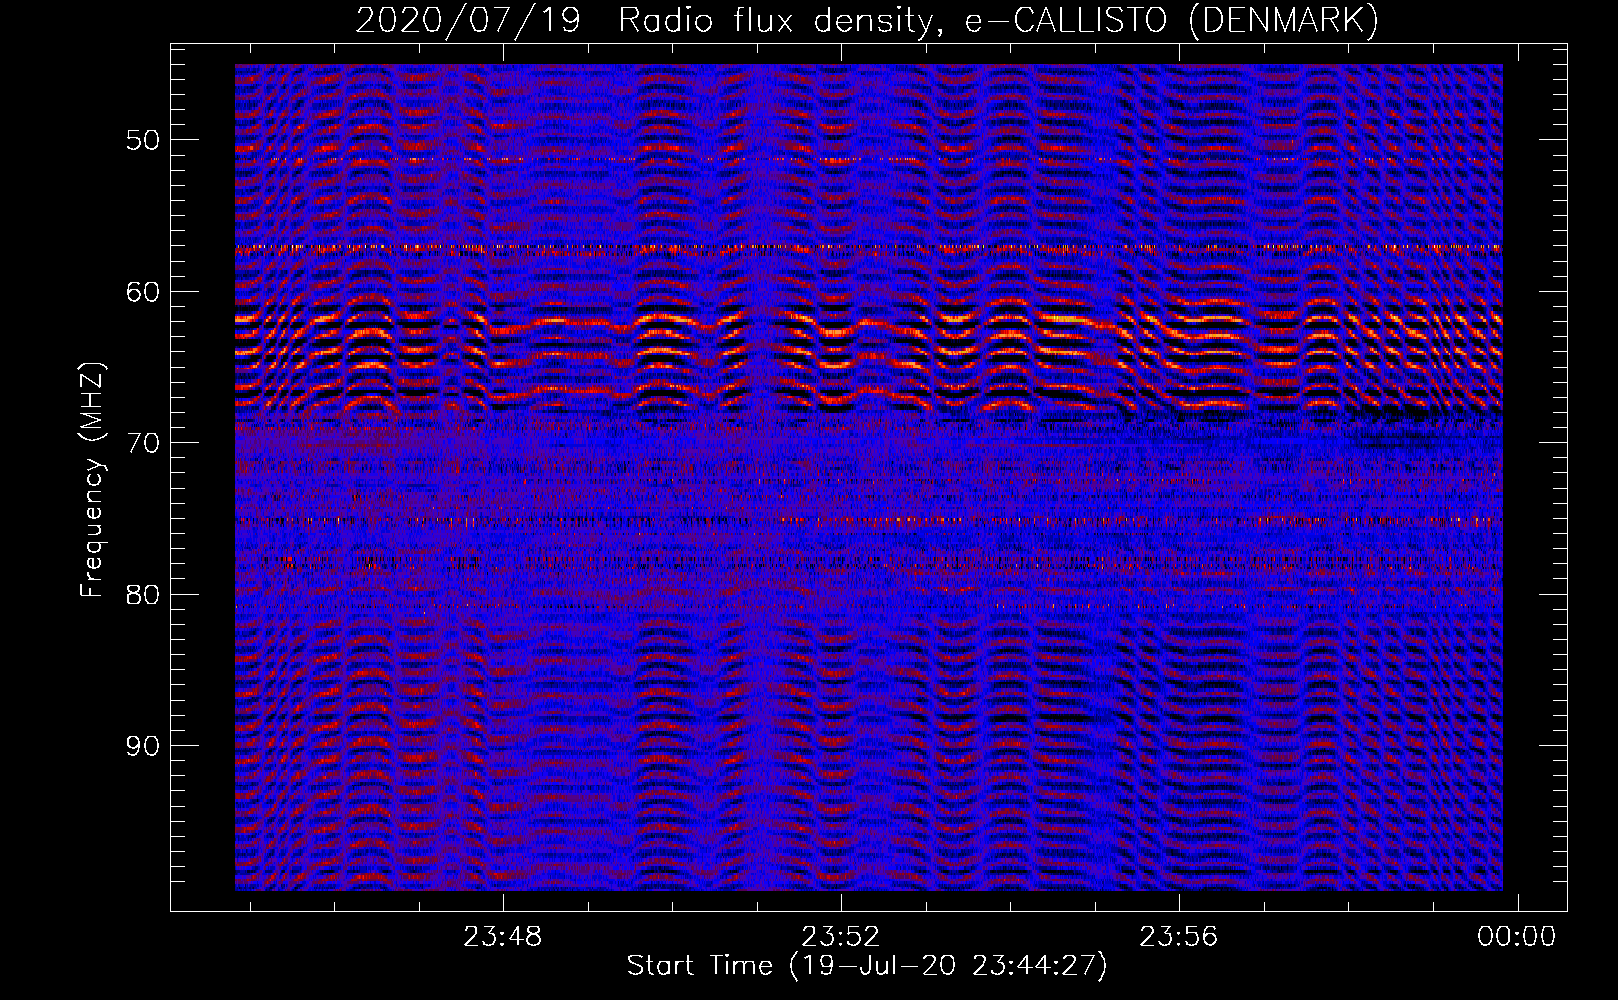Screen dimensions: 1618x1000
Task: Click the 00:00 time tick label
Action: pyautogui.click(x=1518, y=937)
